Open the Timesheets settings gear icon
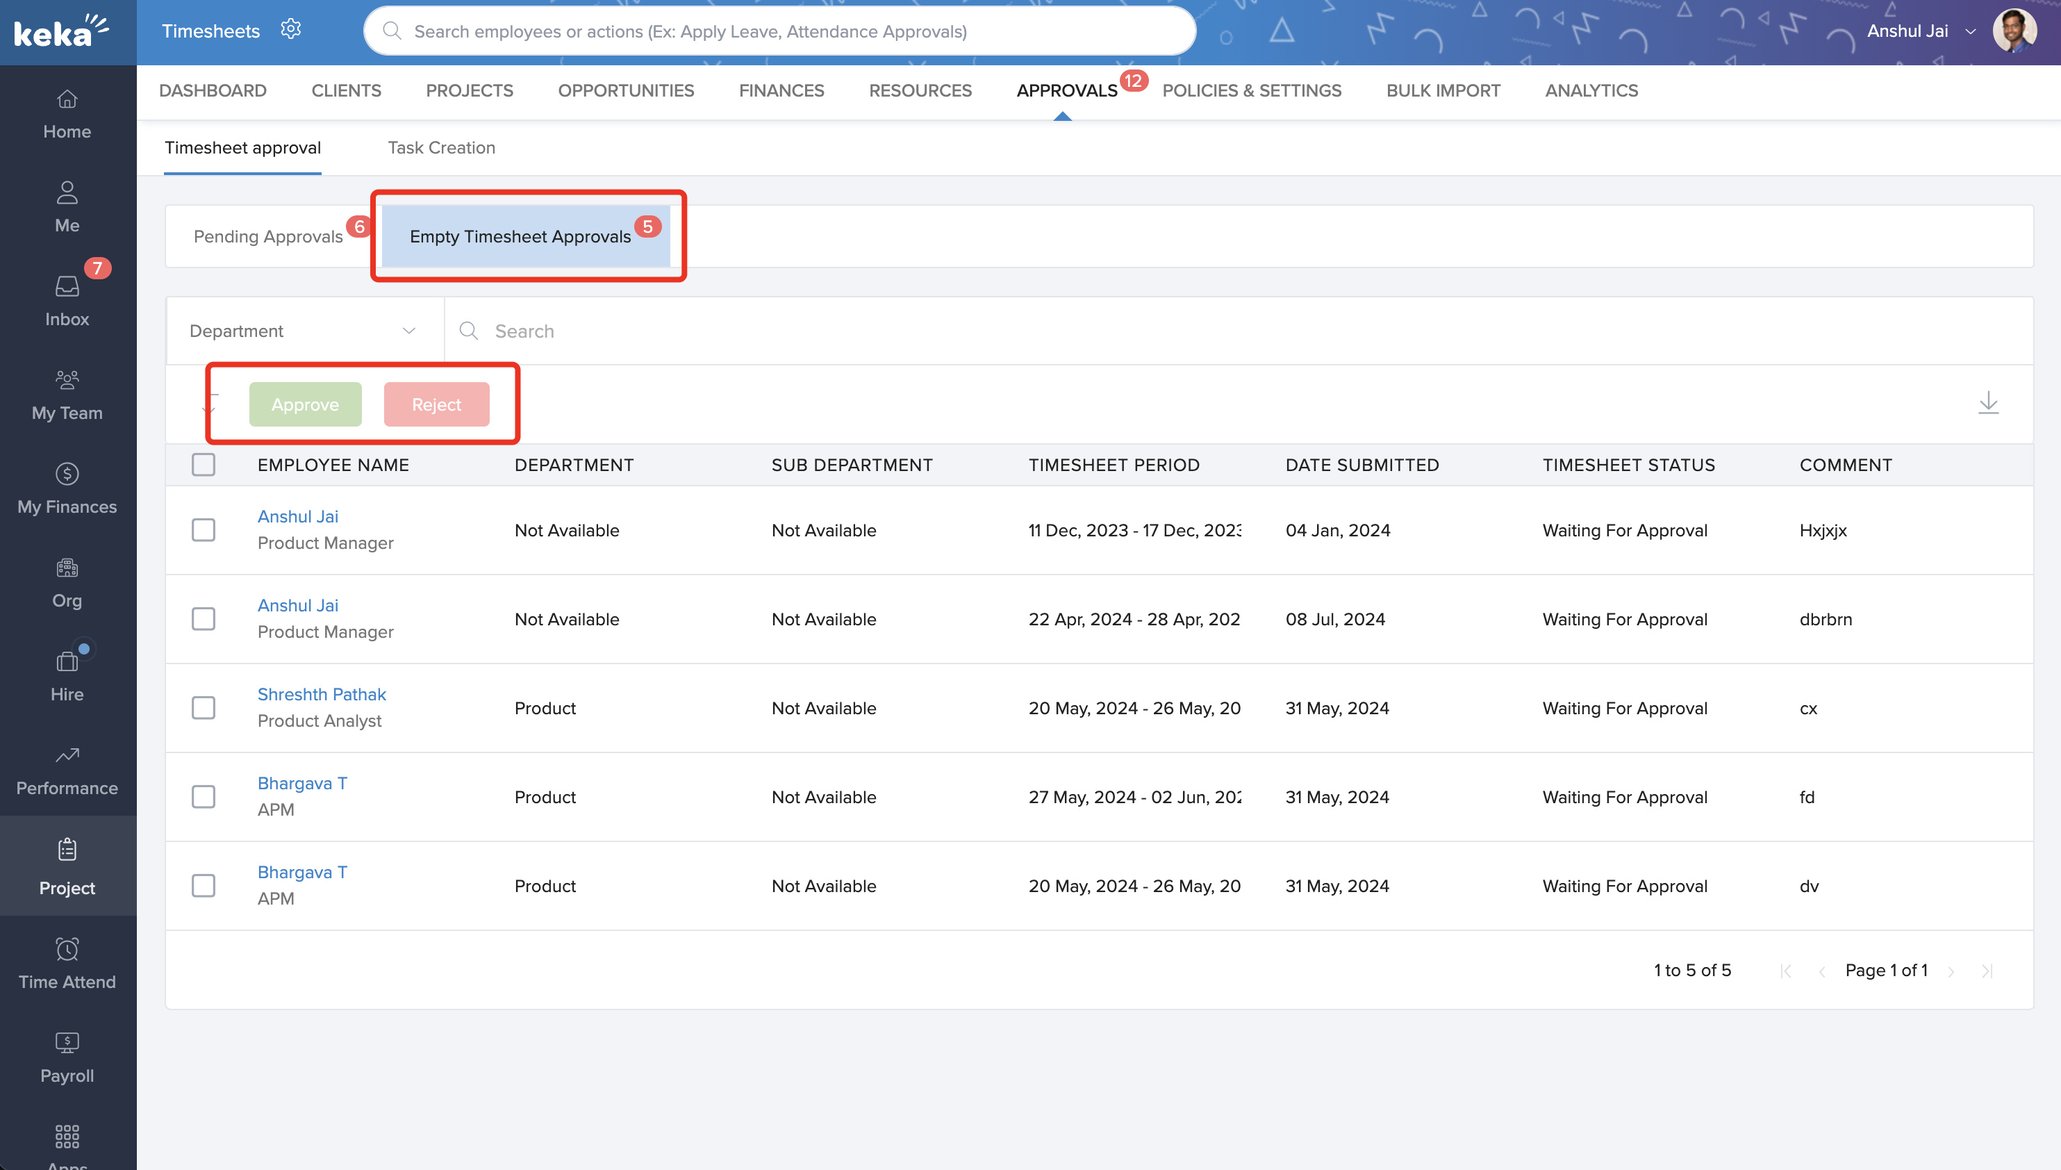 (x=289, y=28)
